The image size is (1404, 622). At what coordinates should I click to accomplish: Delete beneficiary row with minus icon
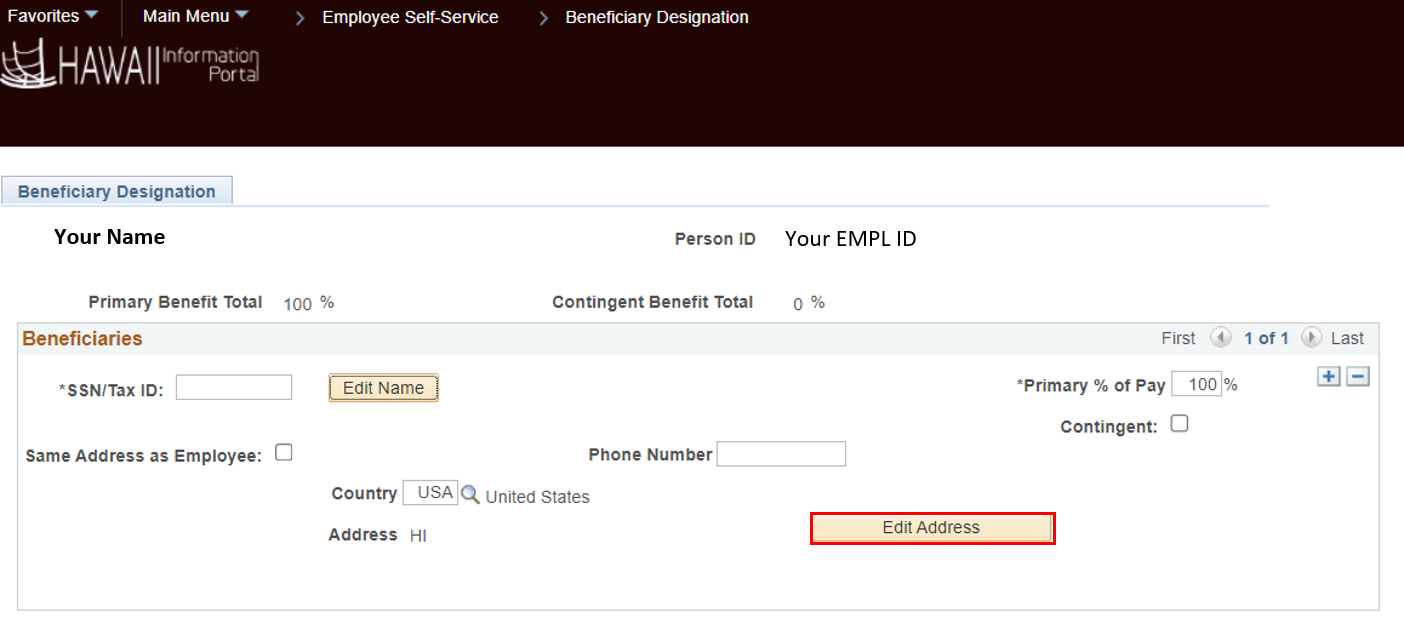1357,376
